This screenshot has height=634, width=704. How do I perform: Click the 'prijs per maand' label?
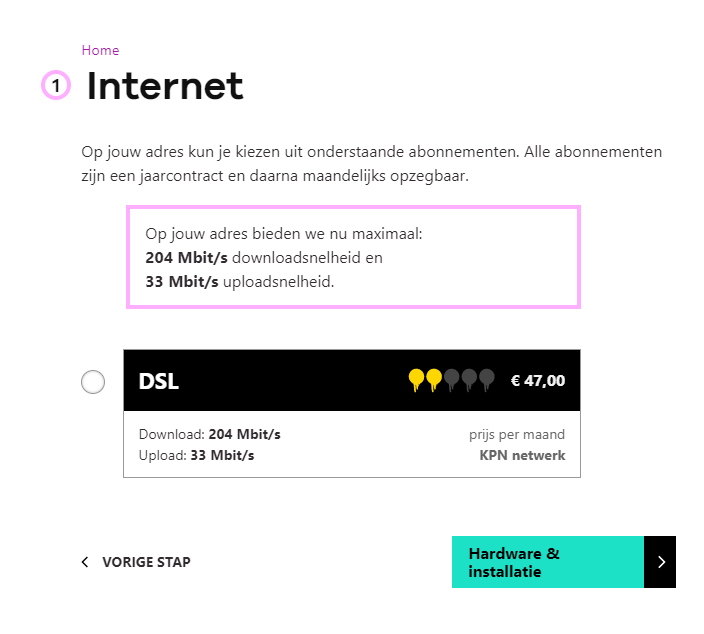517,435
